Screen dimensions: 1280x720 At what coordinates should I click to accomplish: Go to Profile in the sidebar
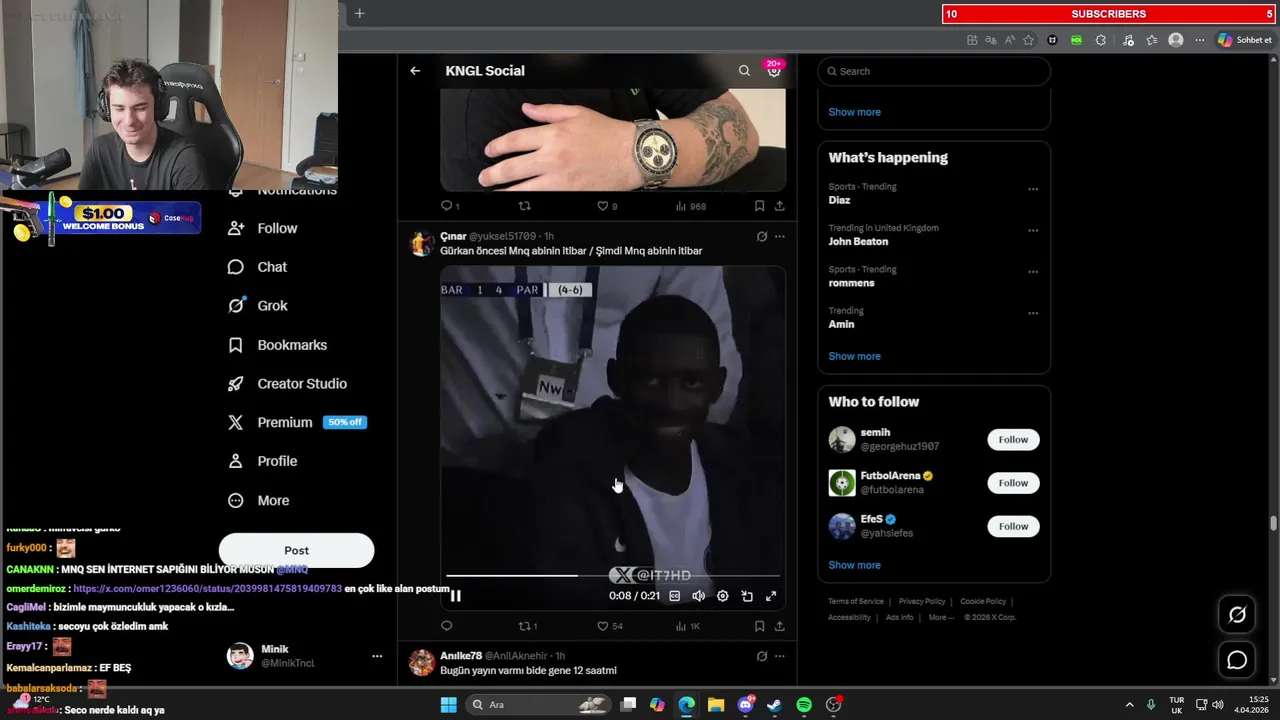[x=263, y=461]
